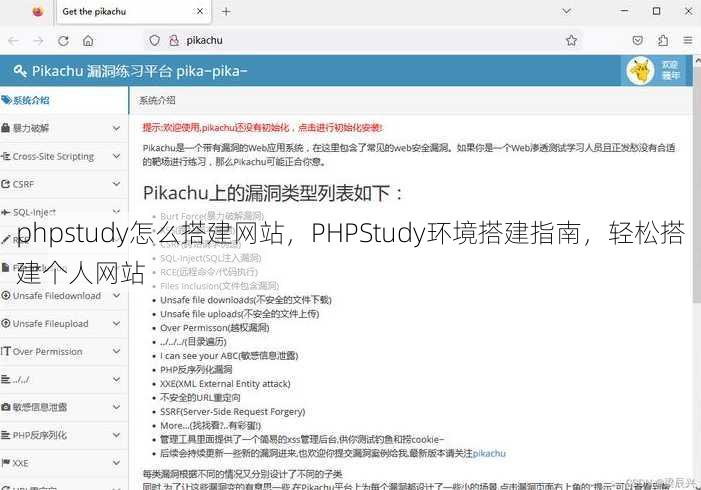Click the 'SSRF(Server-Side Request Forgery)' list item
Image resolution: width=701 pixels, height=490 pixels.
pyautogui.click(x=232, y=411)
